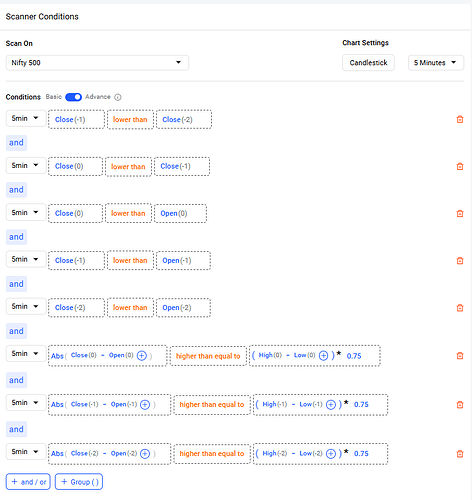Screen dimensions: 472x500
Task: Delete the Close(-2) lower than Open(-2) condition
Action: (x=460, y=308)
